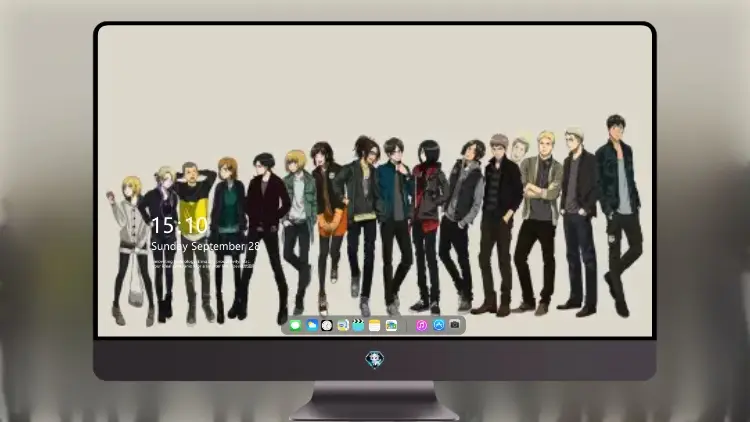Image resolution: width=750 pixels, height=422 pixels.
Task: Open the Camera dock icon
Action: coord(455,325)
